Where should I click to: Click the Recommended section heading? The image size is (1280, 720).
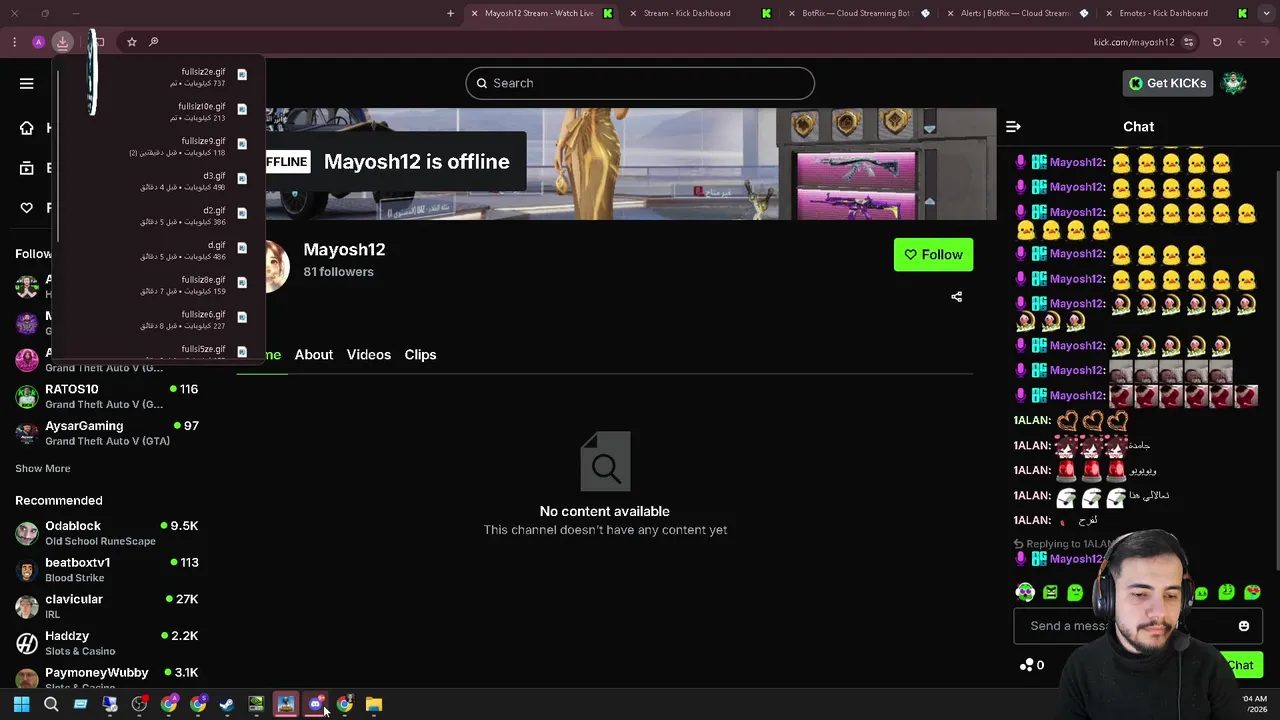59,500
